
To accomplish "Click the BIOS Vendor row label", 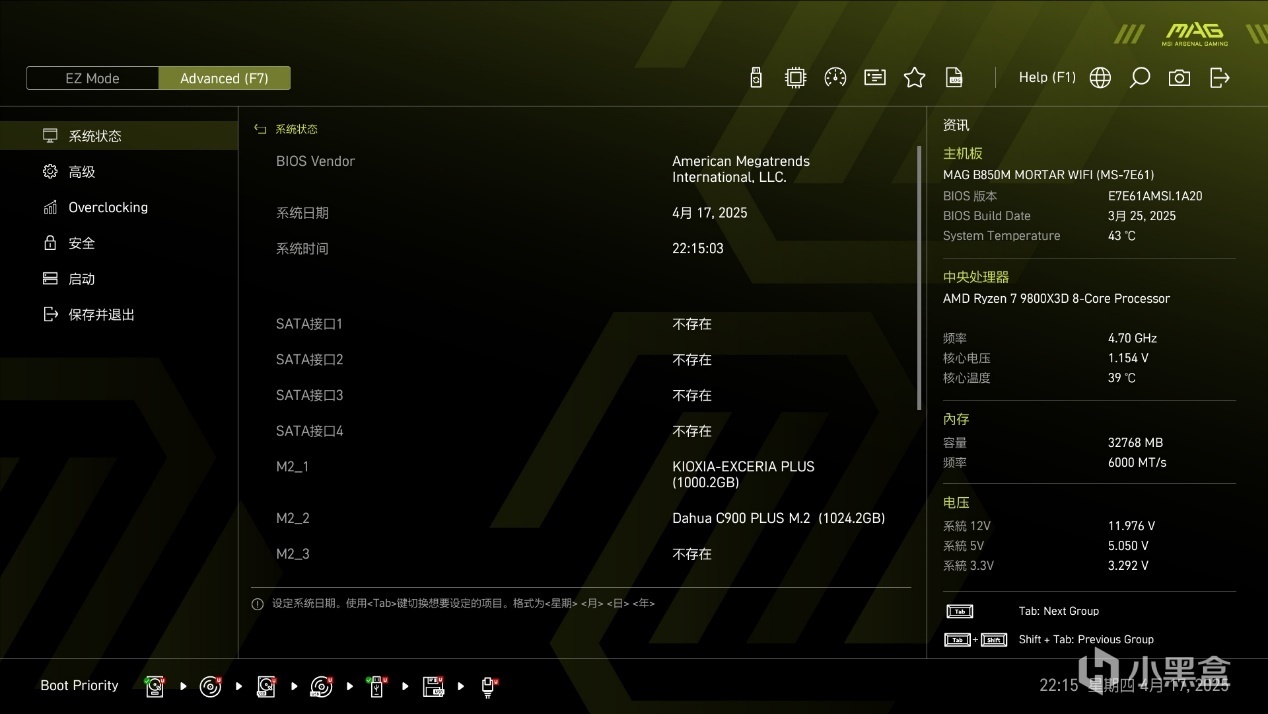I will [315, 161].
